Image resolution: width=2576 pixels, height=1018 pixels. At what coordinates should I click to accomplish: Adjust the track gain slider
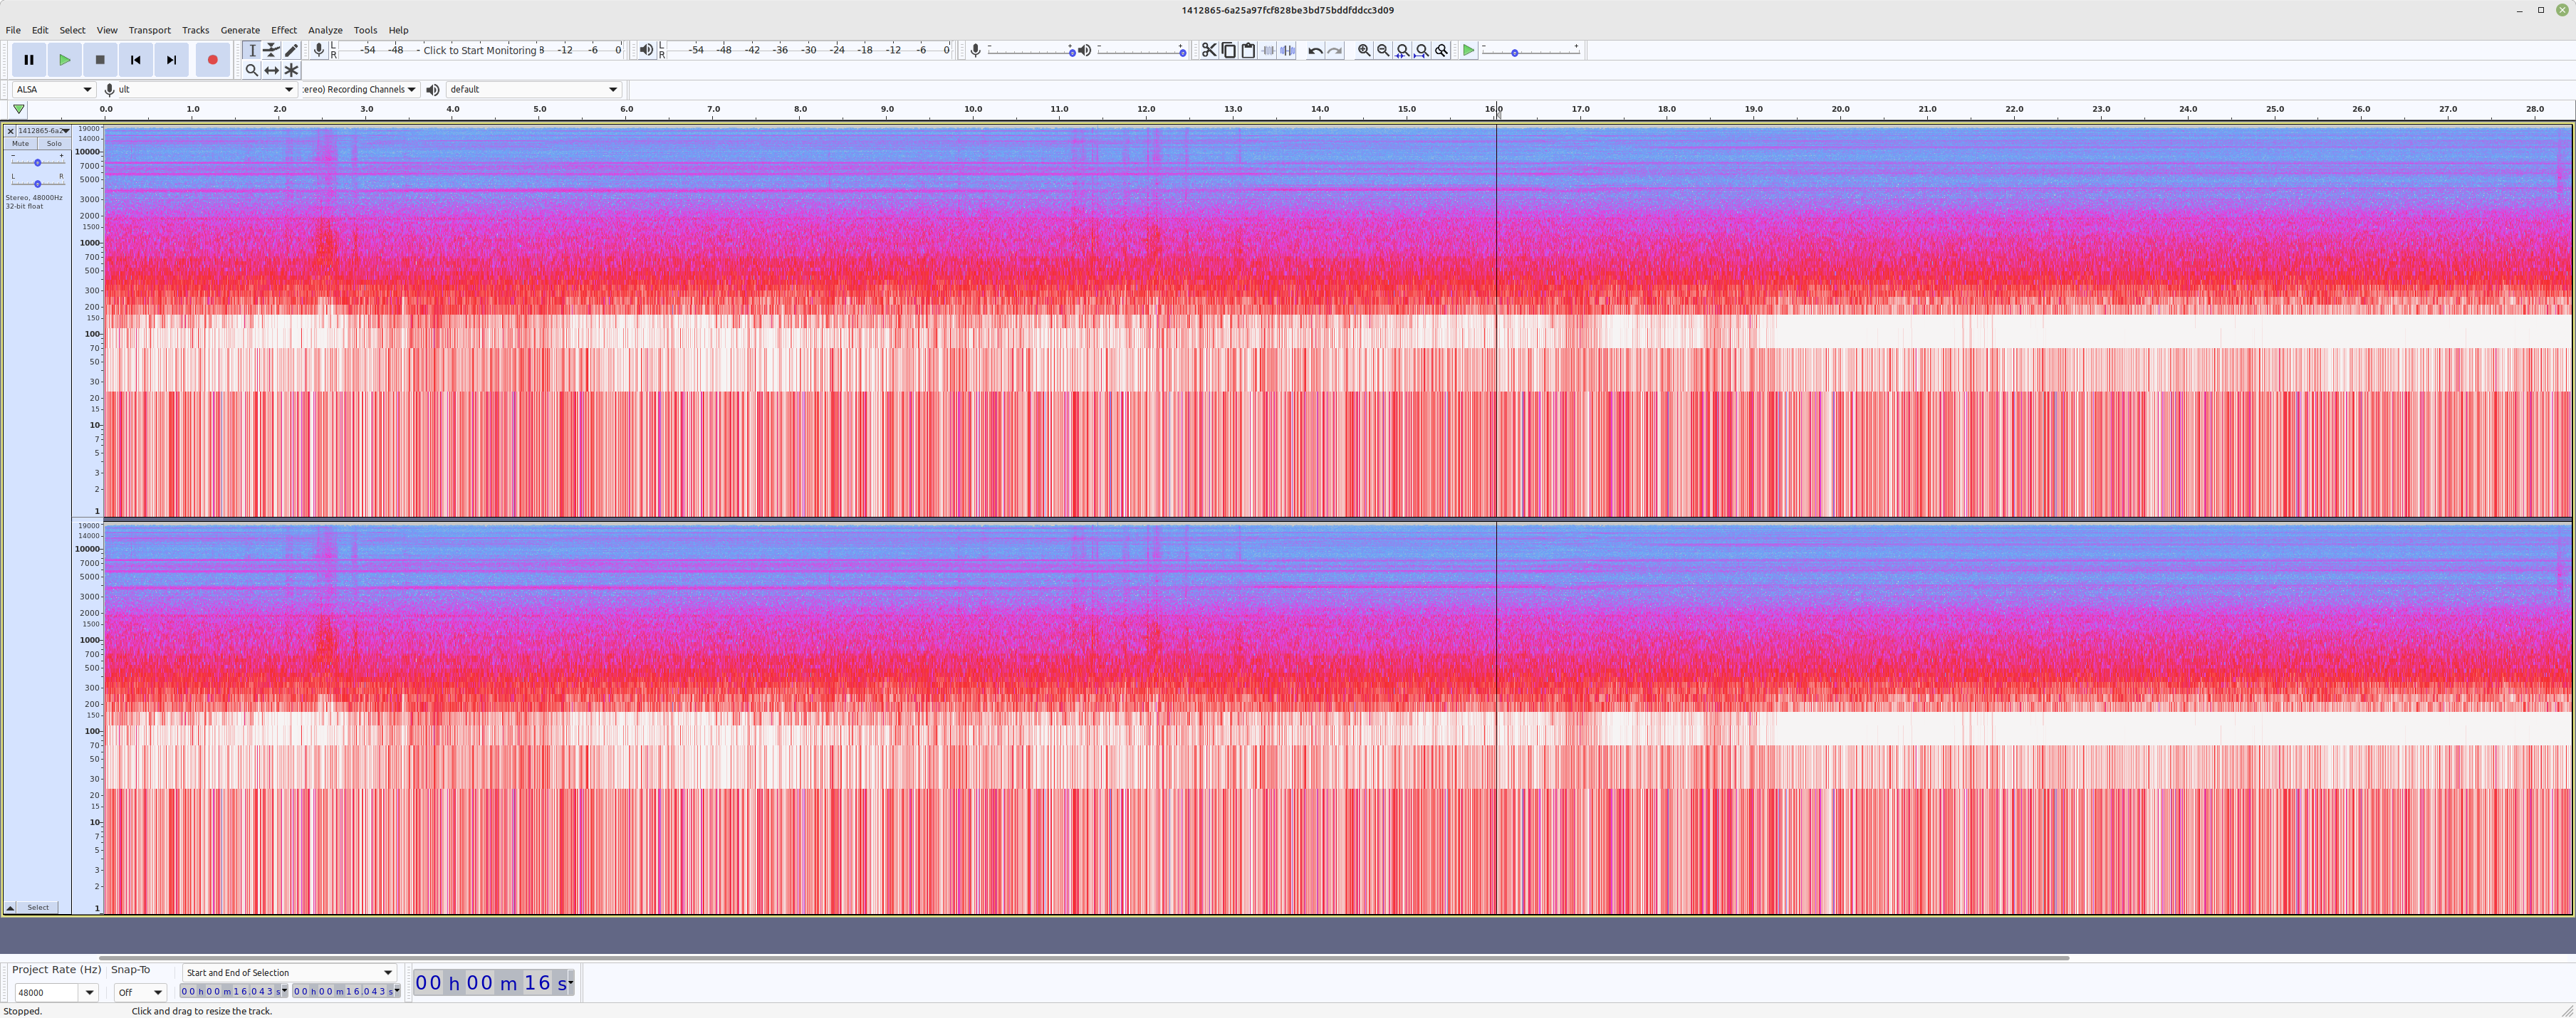tap(37, 162)
